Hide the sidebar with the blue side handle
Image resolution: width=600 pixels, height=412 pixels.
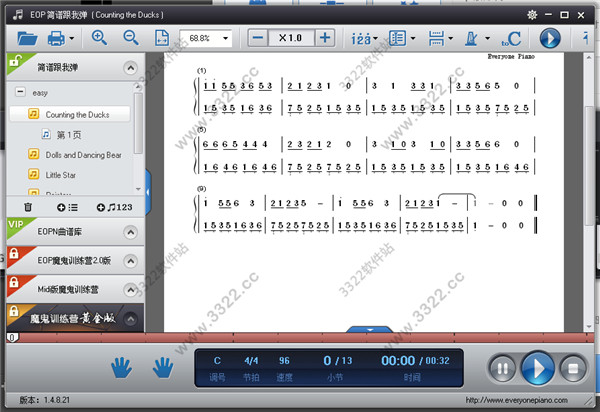(148, 192)
